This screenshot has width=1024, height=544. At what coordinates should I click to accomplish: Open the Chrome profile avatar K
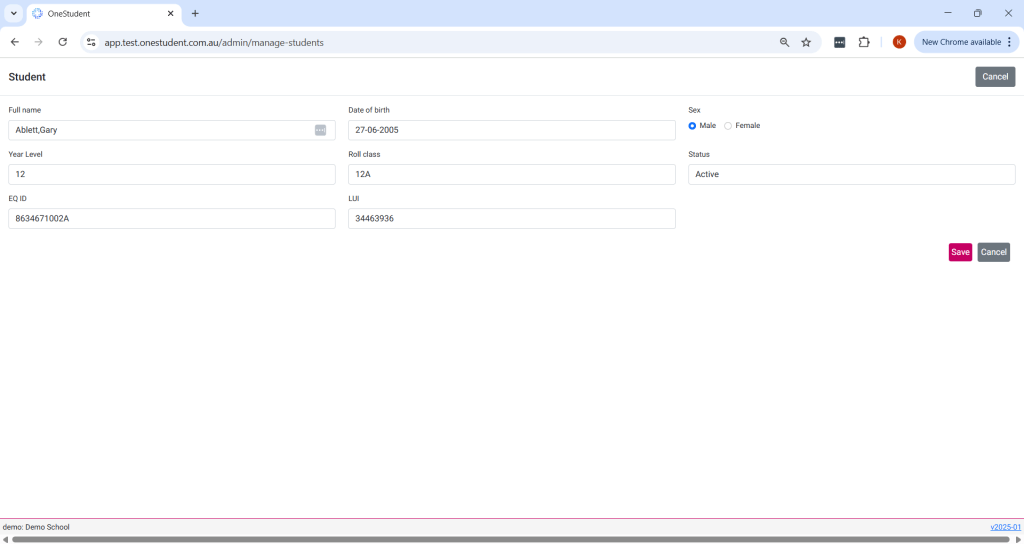899,42
